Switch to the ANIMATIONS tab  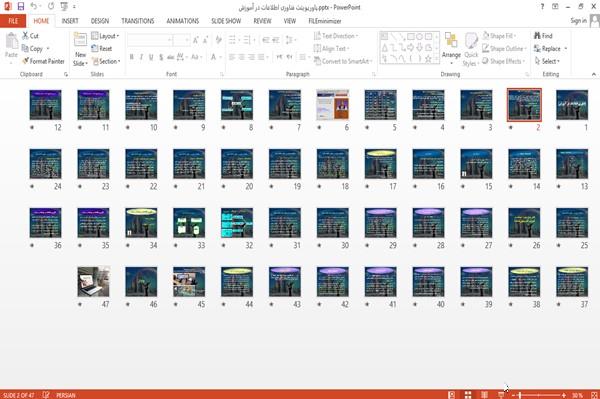pos(183,21)
